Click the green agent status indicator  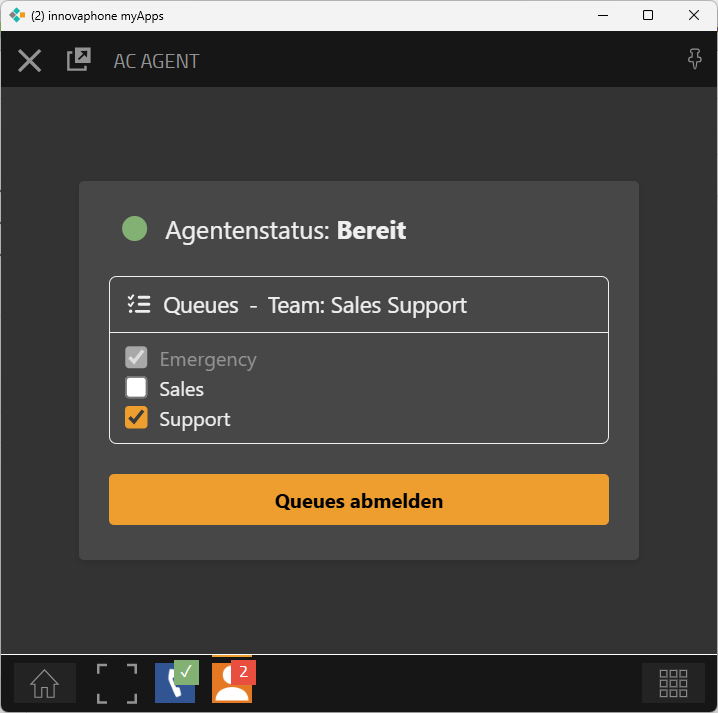[x=135, y=229]
